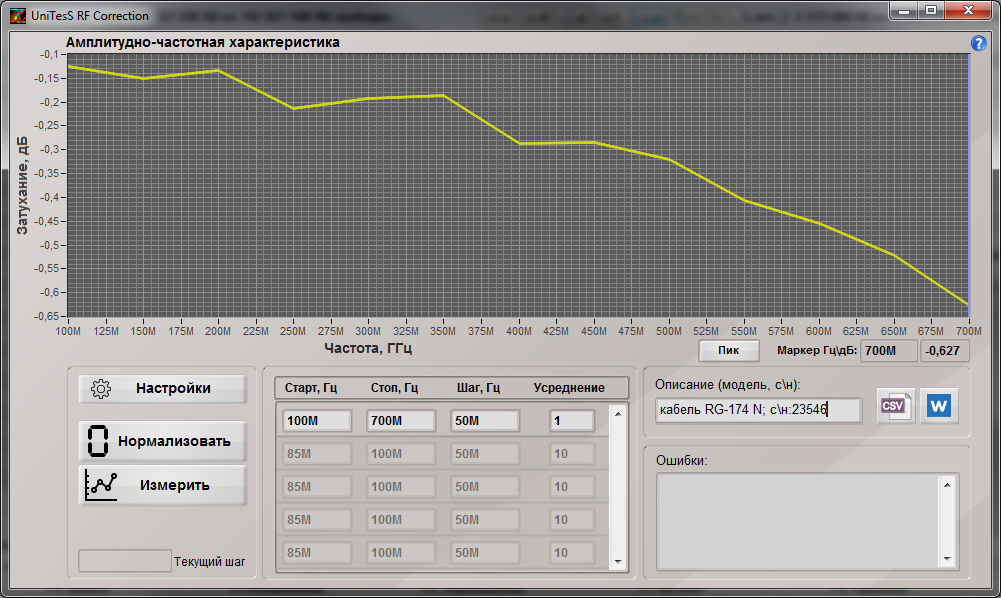
Task: Click the marker frequency field 700M
Action: click(x=888, y=351)
